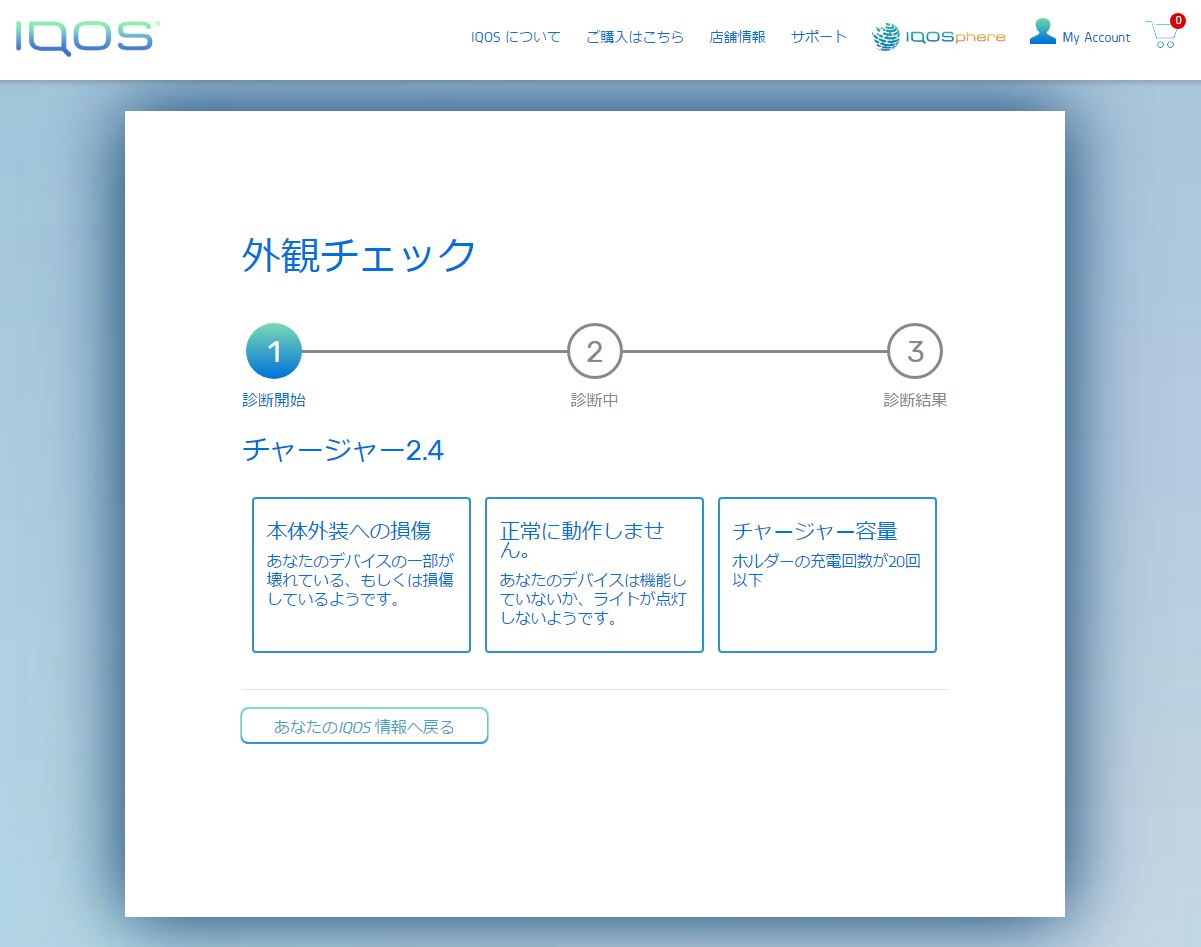Click the IQOS logo in header
The width and height of the screenshot is (1201, 947).
pos(86,37)
